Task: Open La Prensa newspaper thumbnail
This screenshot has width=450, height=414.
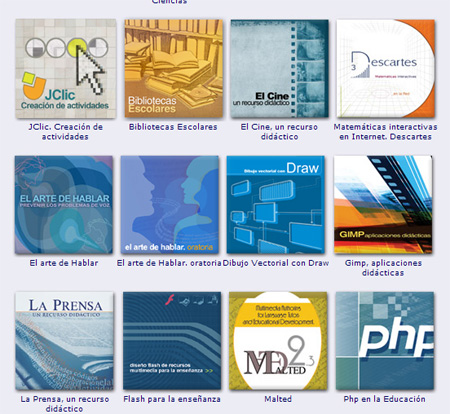Action: (64, 341)
